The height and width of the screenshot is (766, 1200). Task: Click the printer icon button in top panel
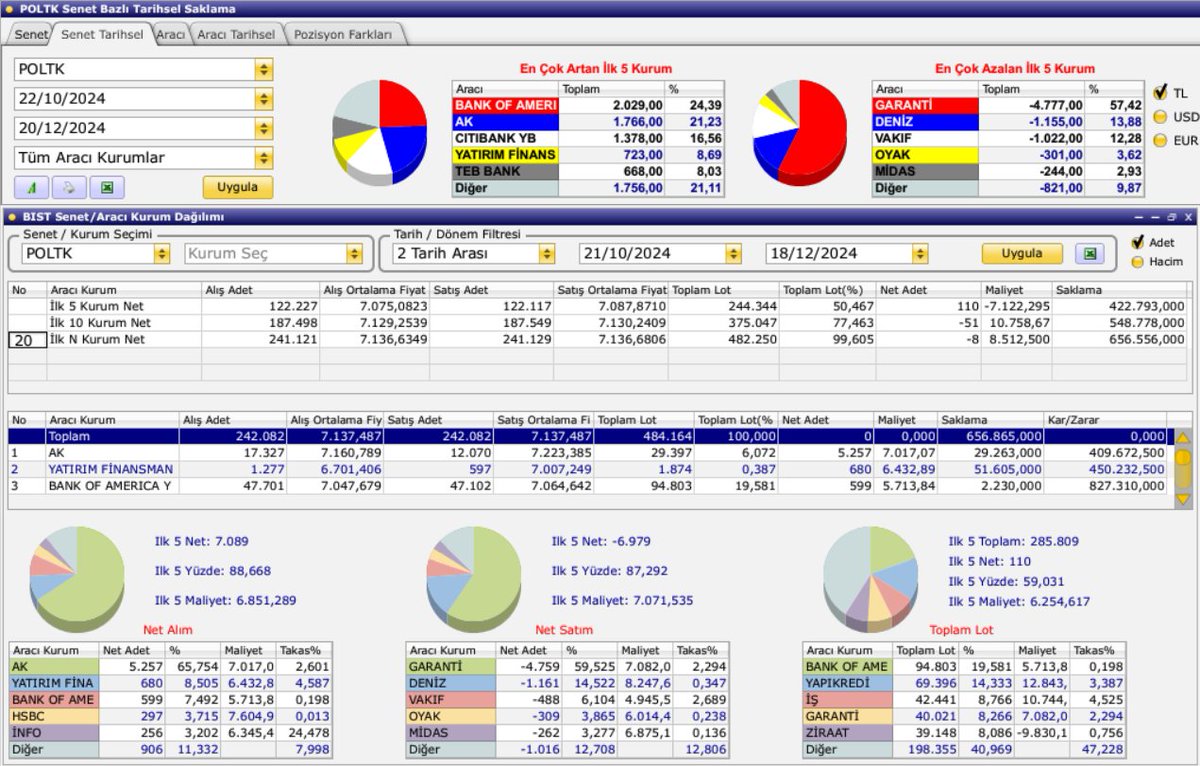[x=68, y=187]
